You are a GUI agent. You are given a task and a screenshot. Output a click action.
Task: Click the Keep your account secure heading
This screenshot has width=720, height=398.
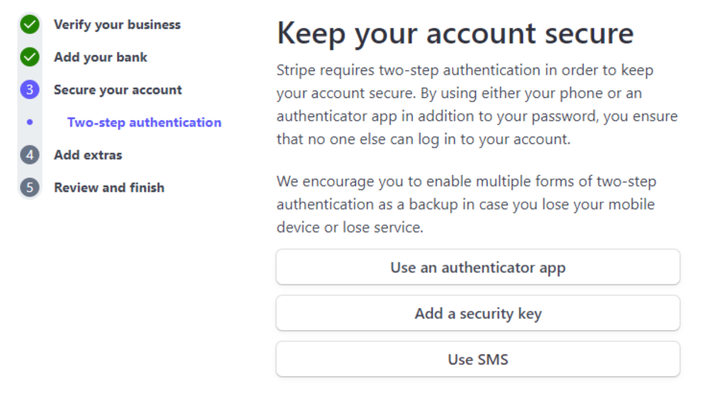coord(455,33)
